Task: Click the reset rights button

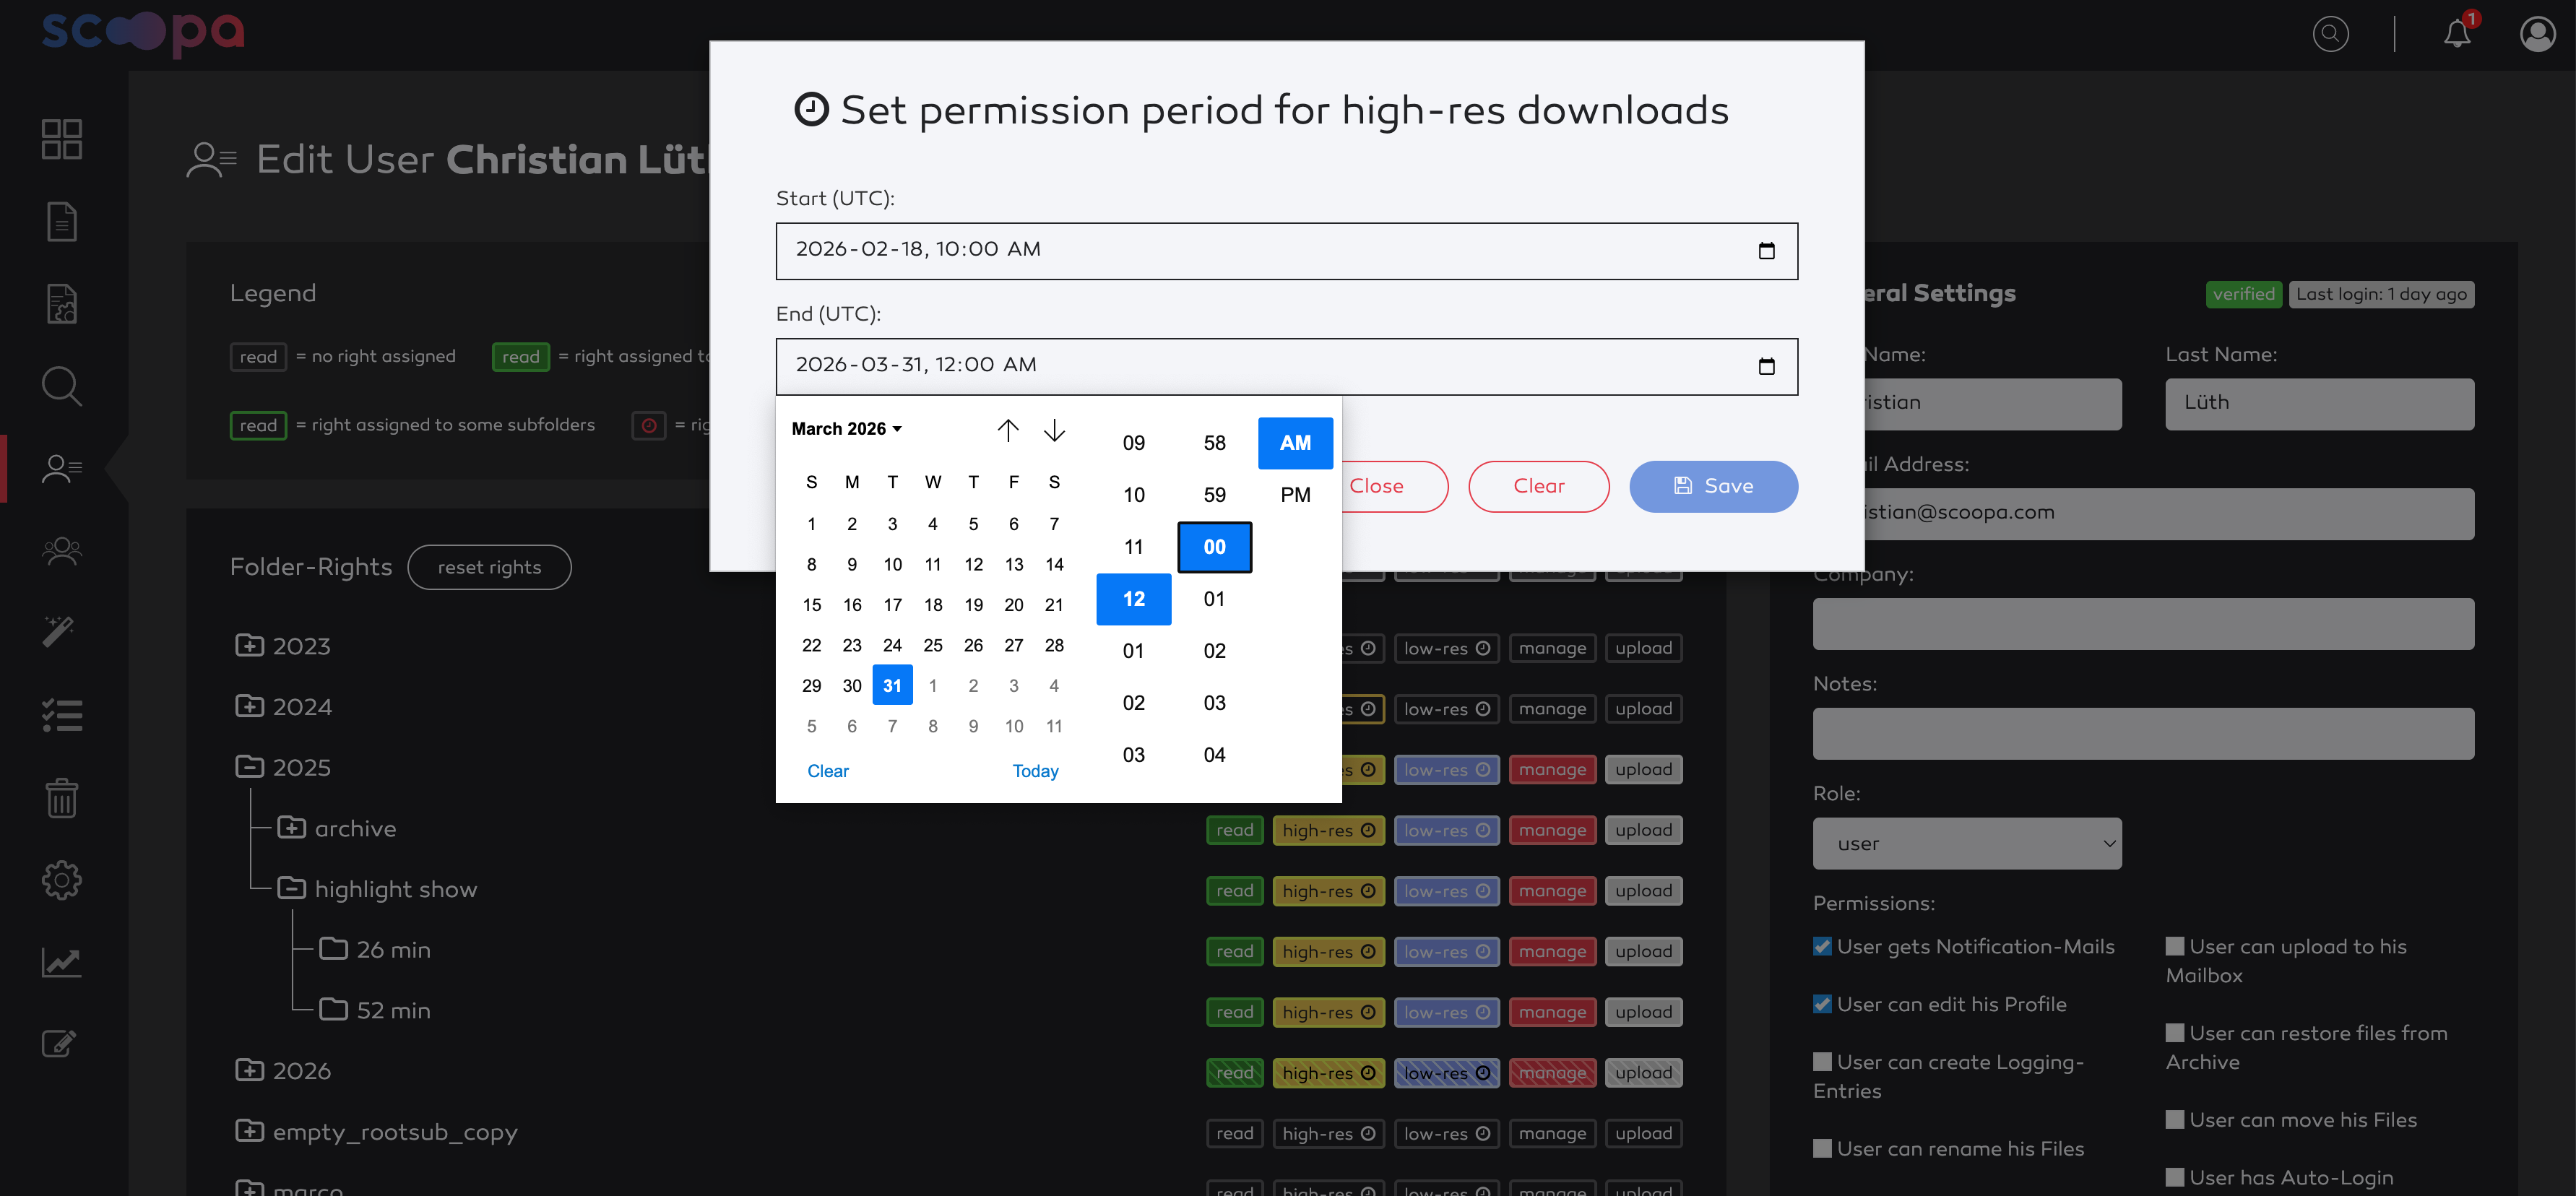Action: 489,568
